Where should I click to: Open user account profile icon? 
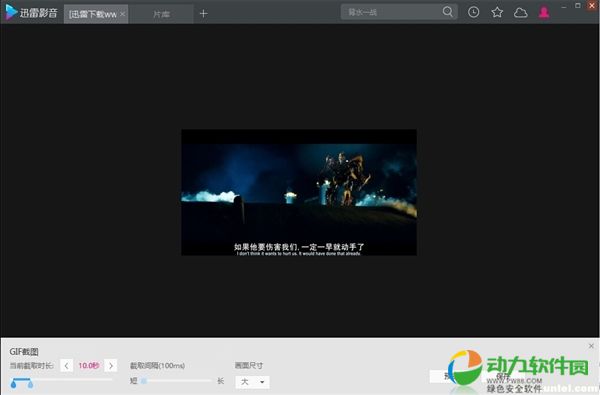pyautogui.click(x=544, y=12)
